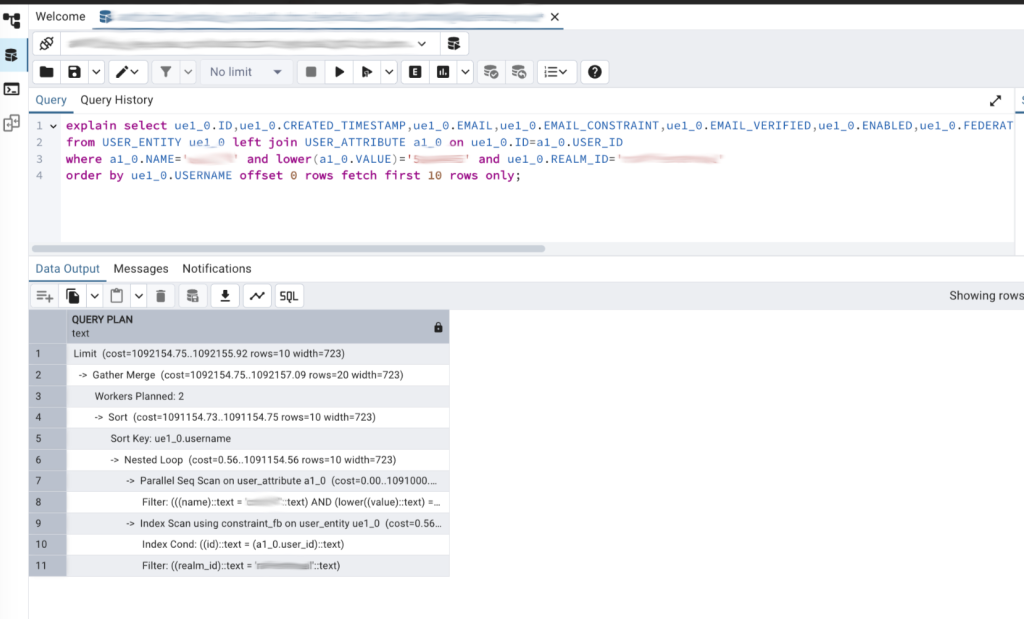Maximize the query editor with the expand arrows
Viewport: 1024px width, 619px height.
point(995,101)
